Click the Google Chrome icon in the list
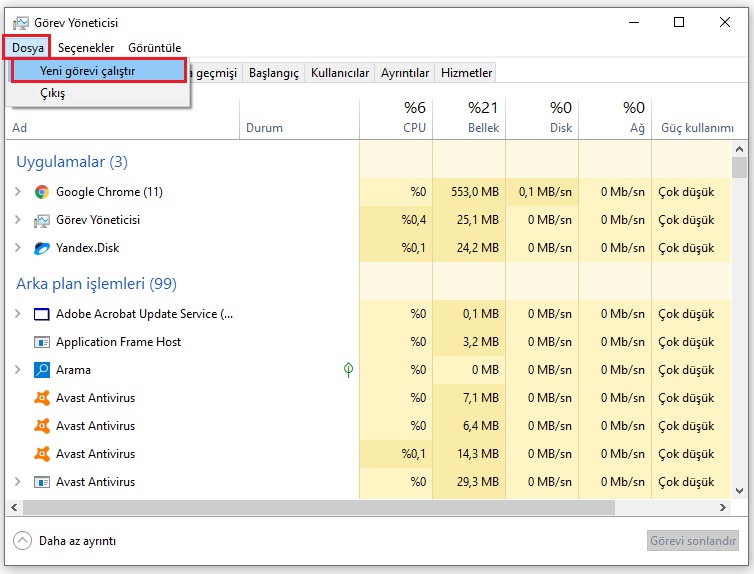Image resolution: width=754 pixels, height=574 pixels. pos(42,192)
